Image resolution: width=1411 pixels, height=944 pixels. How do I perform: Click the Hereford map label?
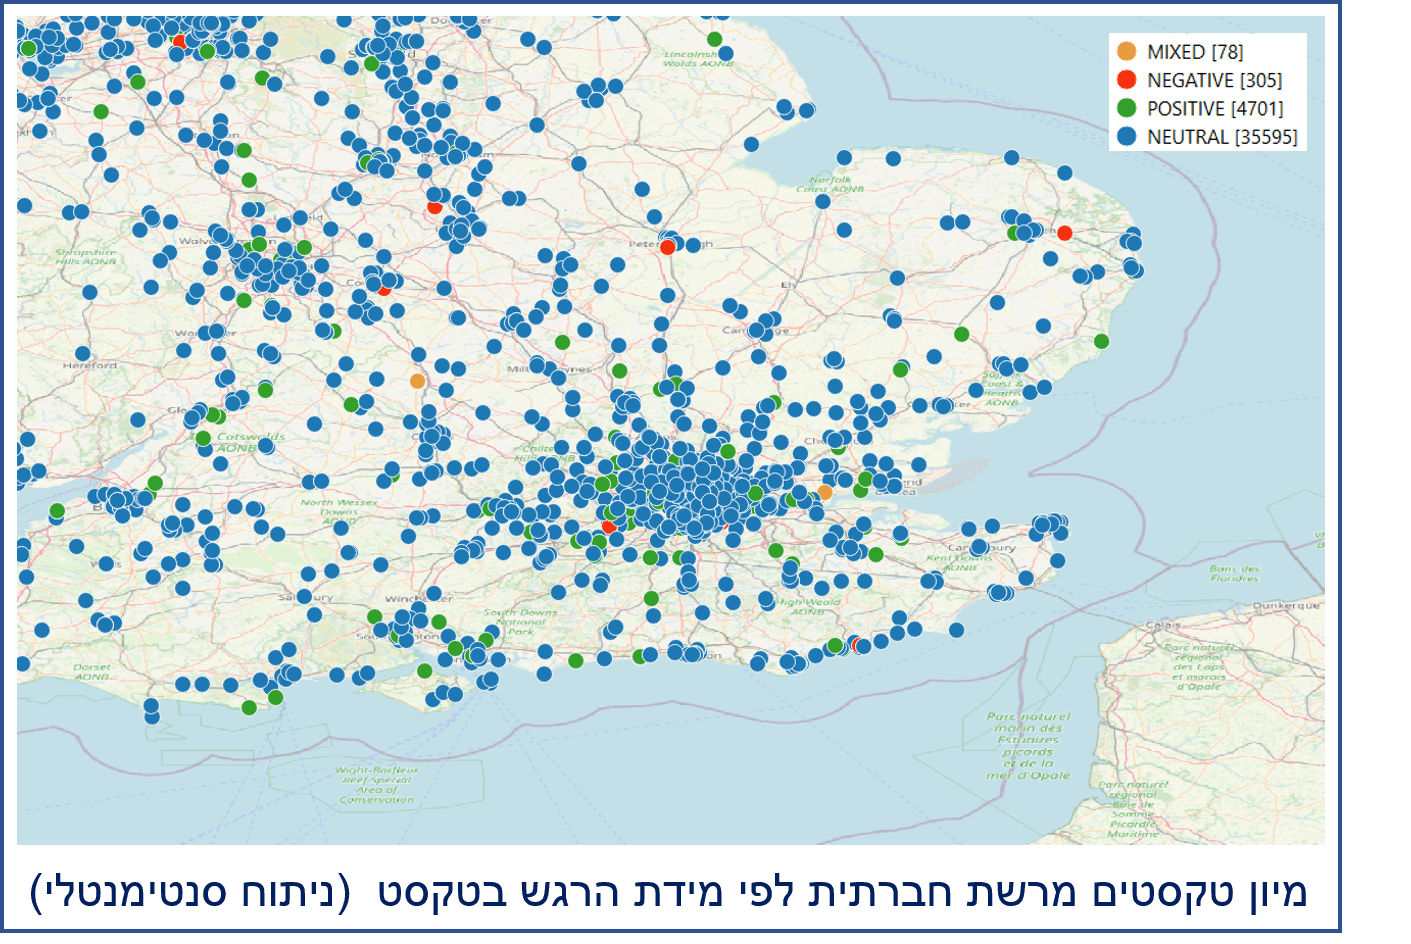90,366
